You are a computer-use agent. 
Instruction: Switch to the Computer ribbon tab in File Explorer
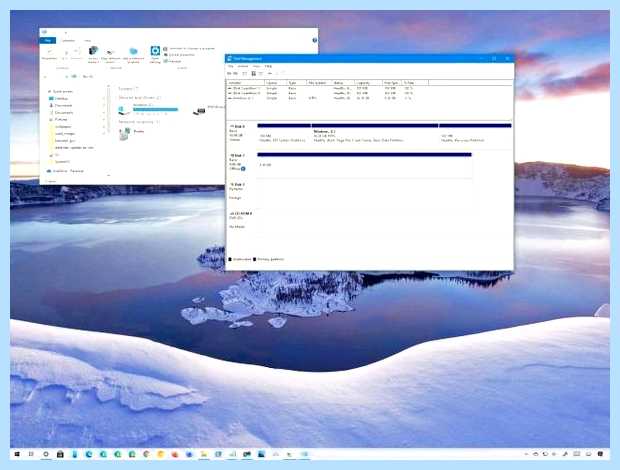(68, 40)
